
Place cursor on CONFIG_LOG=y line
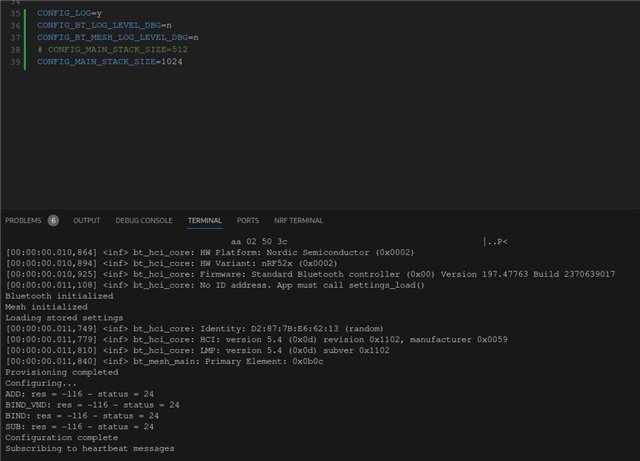pos(69,13)
